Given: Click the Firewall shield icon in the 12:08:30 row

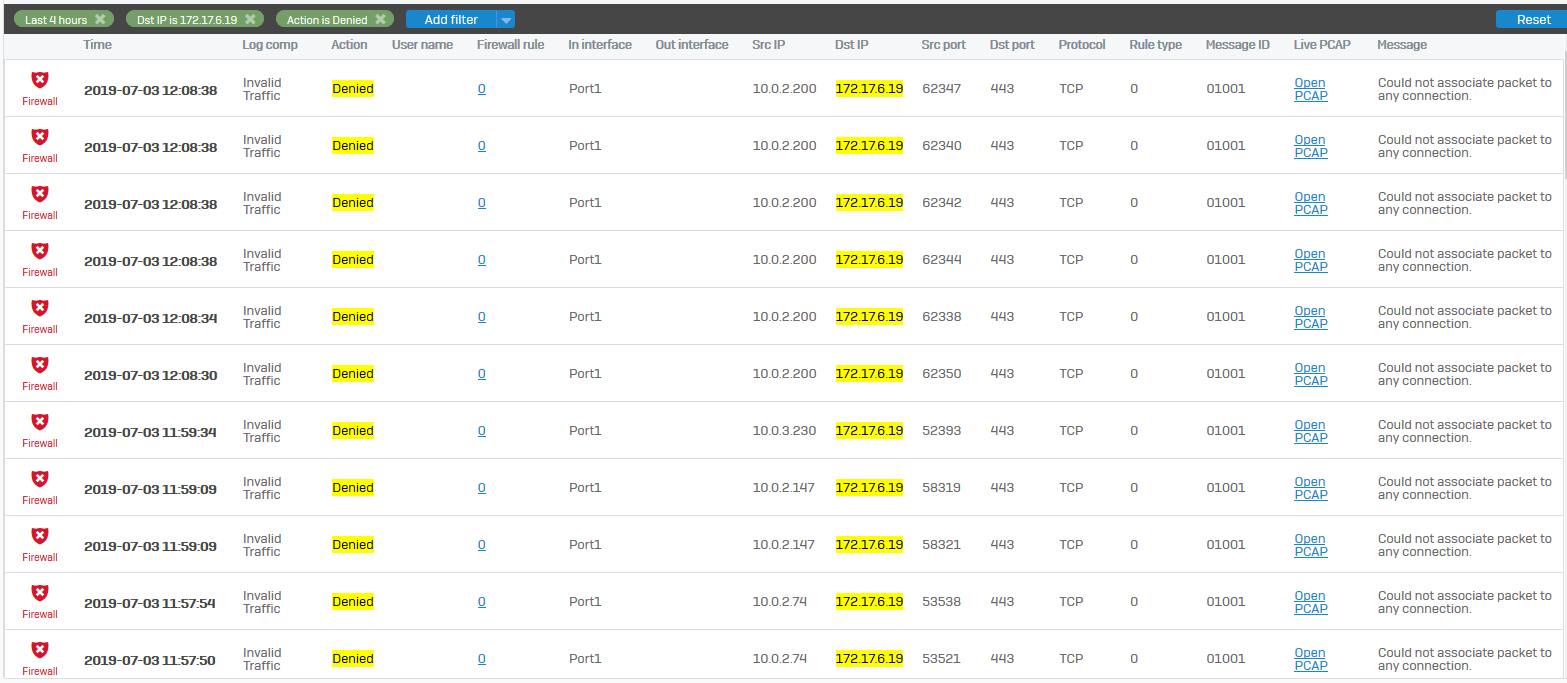Looking at the screenshot, I should coord(40,365).
